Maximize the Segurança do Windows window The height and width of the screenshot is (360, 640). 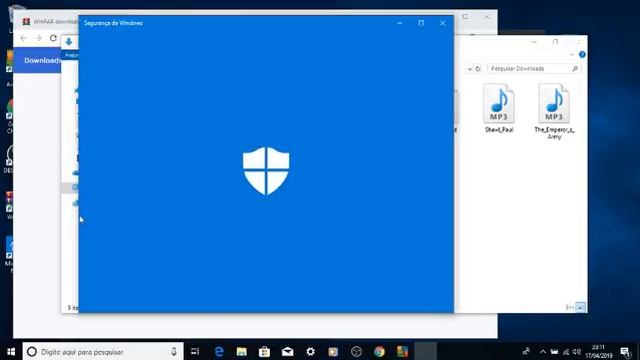click(x=421, y=23)
